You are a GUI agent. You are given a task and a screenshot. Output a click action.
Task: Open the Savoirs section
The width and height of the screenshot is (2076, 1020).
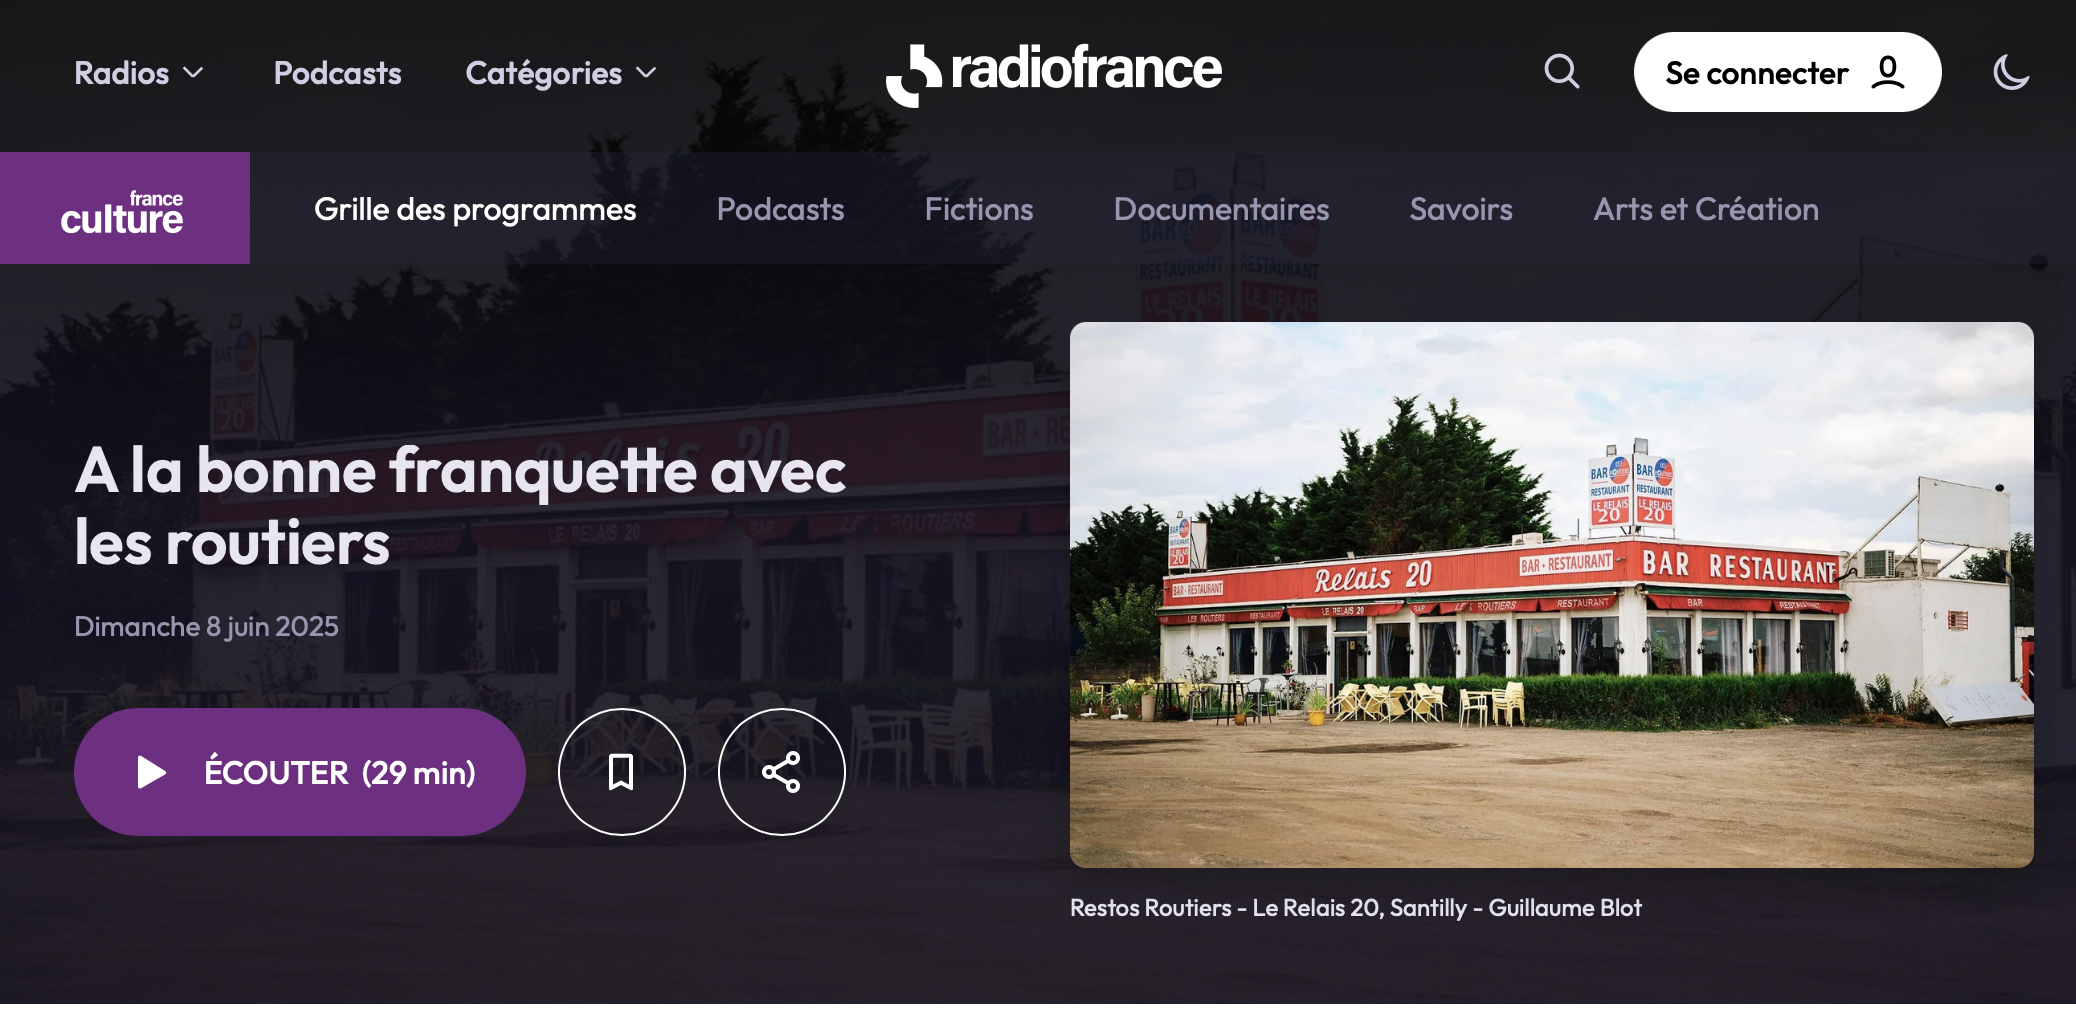[x=1461, y=209]
